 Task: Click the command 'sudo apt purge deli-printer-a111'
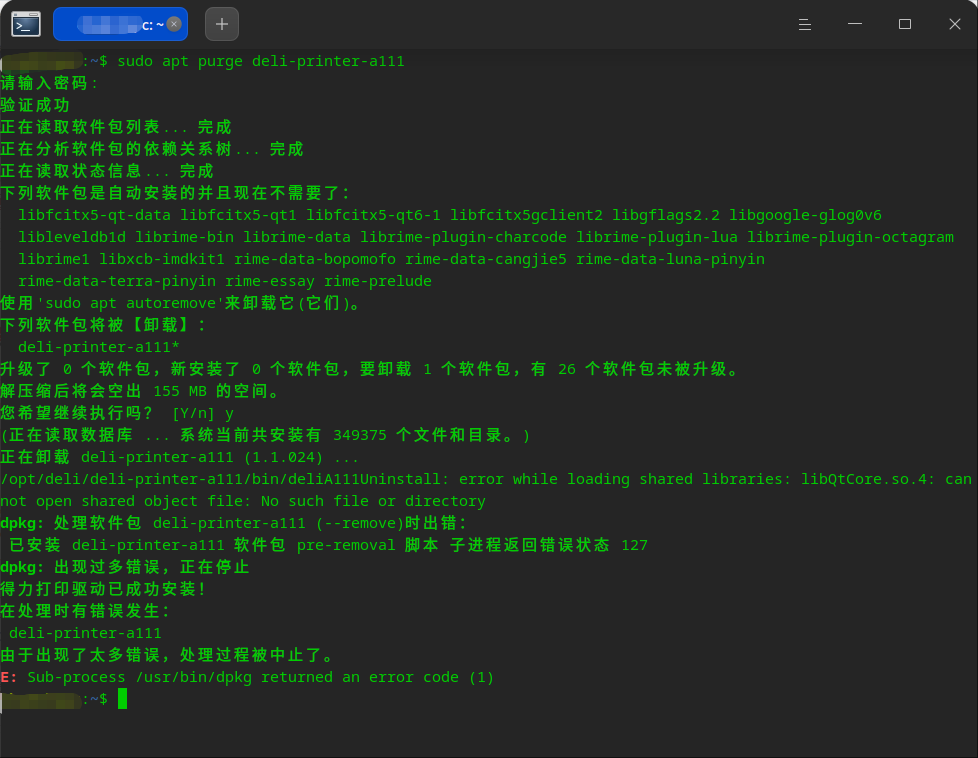[x=261, y=61]
